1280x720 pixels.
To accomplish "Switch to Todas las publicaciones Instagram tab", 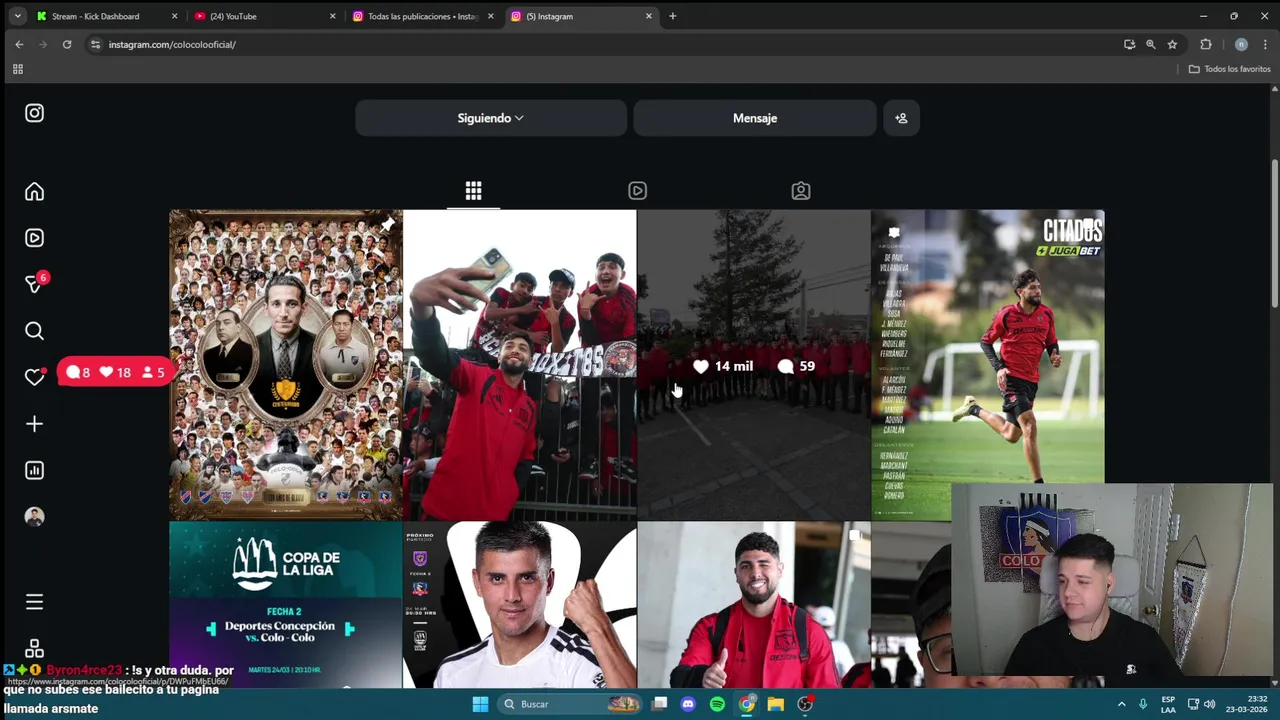I will (x=423, y=16).
